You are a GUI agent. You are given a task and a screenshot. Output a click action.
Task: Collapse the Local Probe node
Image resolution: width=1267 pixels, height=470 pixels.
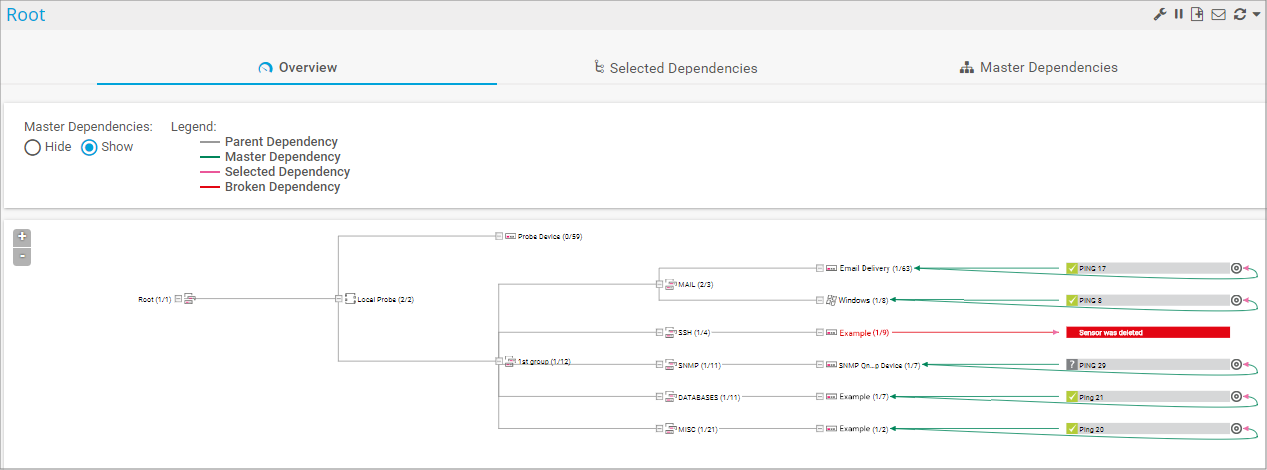[x=338, y=298]
